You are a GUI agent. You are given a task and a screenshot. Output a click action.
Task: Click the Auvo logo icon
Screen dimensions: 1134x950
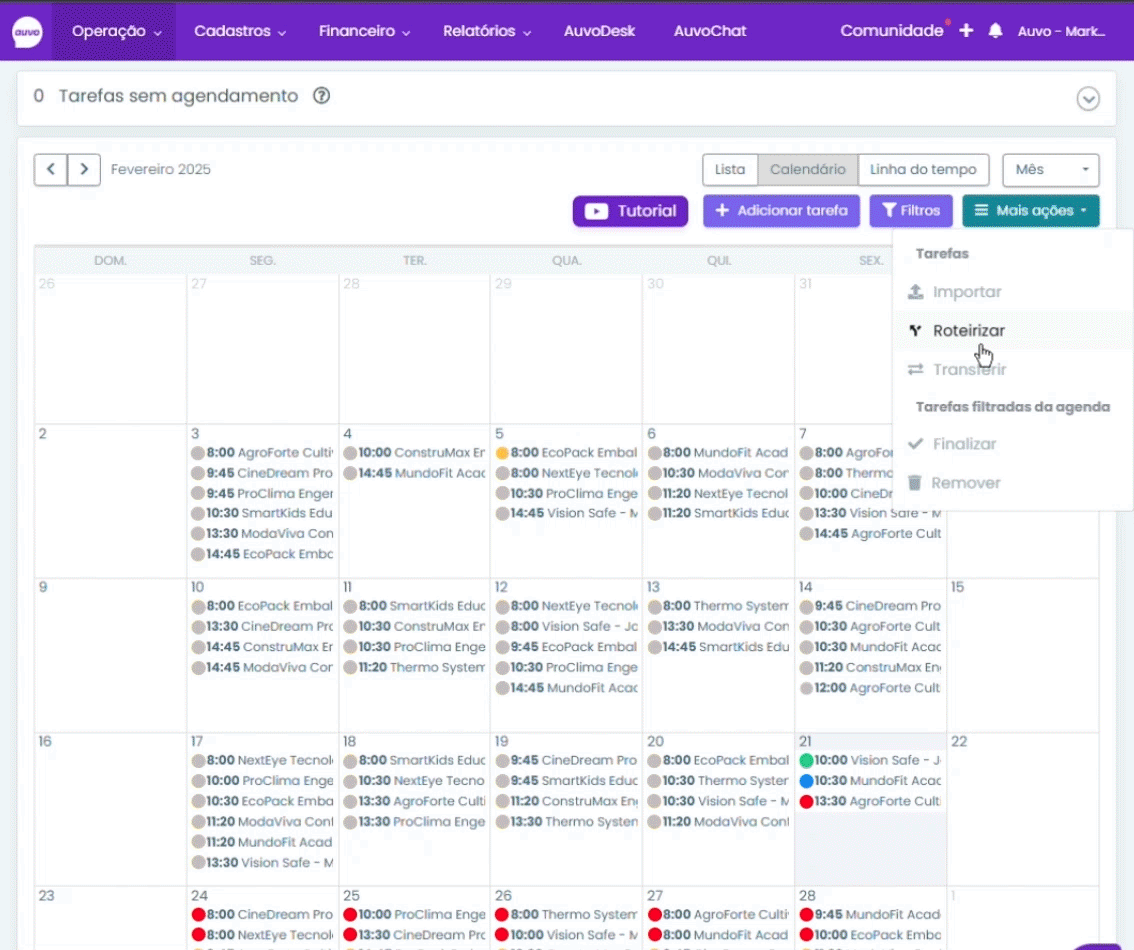27,32
